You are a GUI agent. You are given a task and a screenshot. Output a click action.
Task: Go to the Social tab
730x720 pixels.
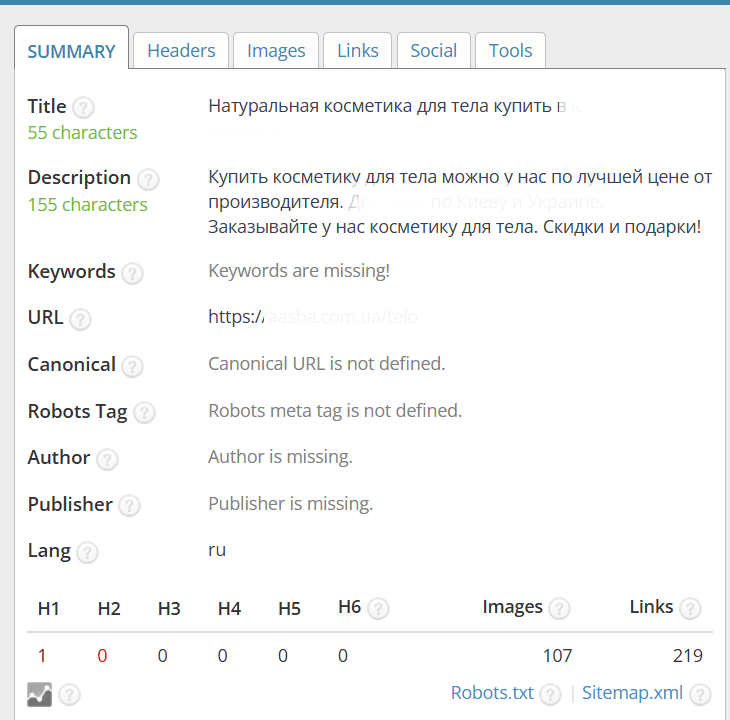[433, 50]
